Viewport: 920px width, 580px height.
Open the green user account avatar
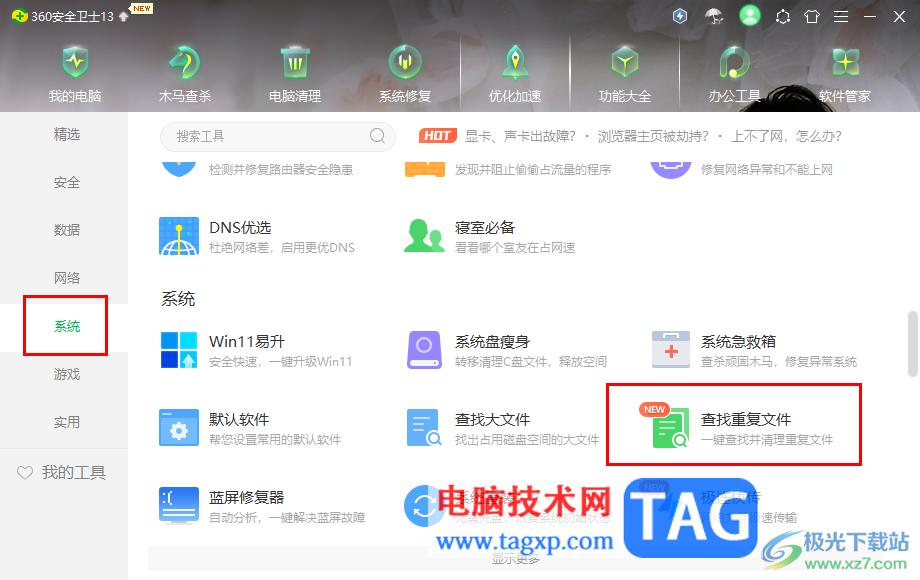(749, 15)
